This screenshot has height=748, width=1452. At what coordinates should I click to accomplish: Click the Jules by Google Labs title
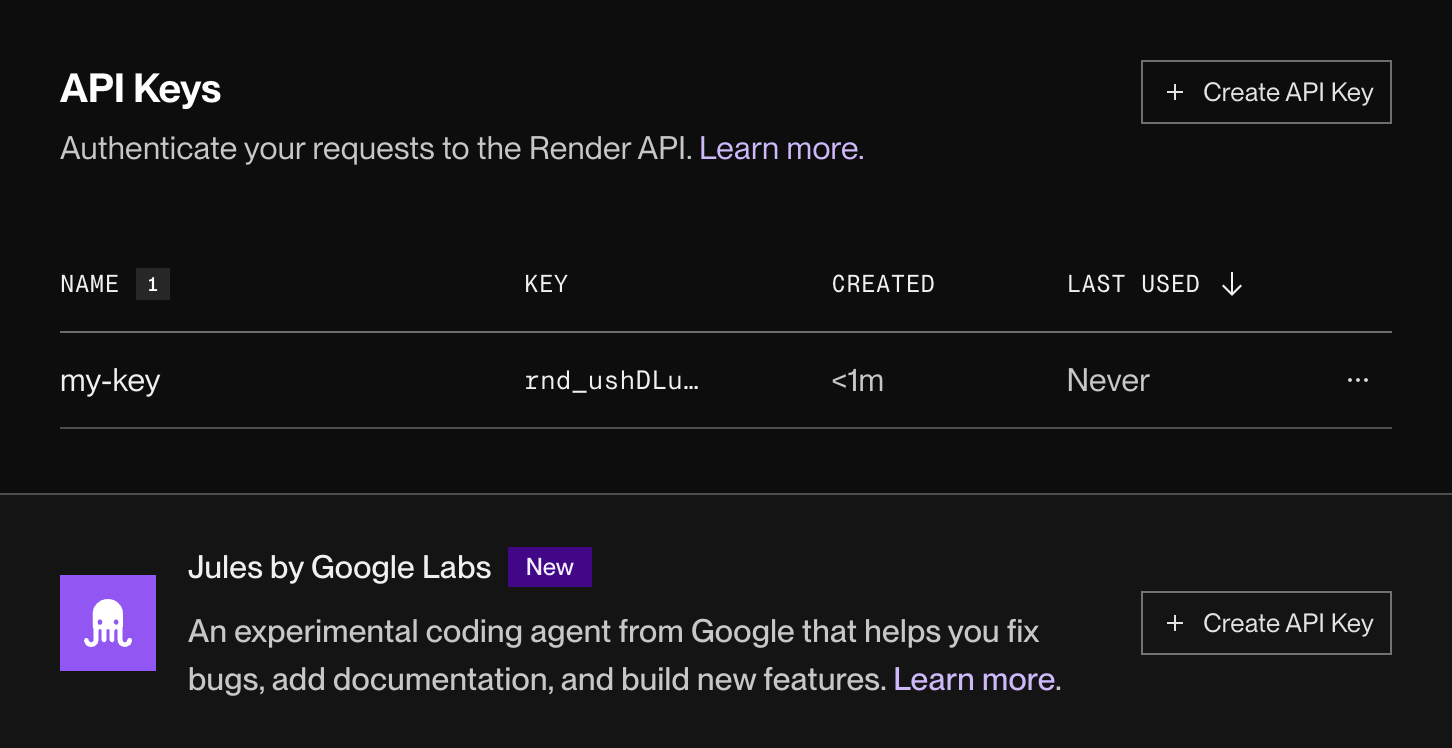click(339, 568)
